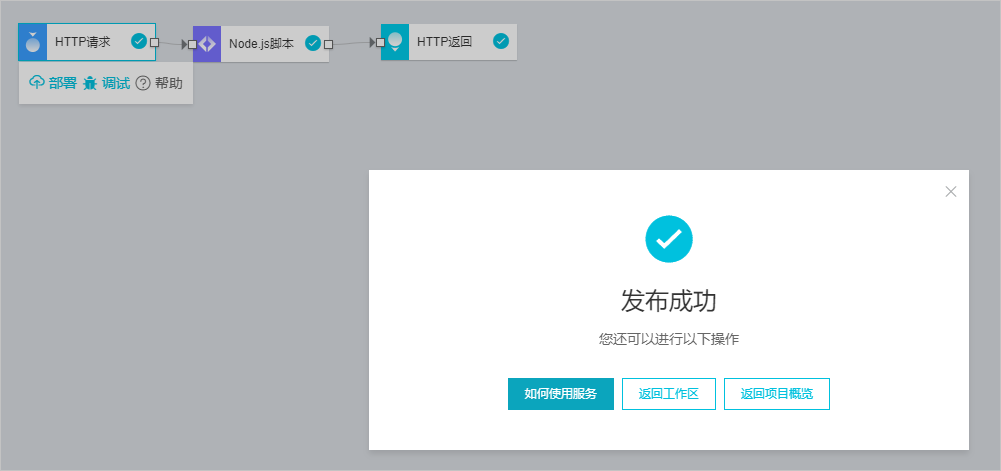Screen dimensions: 1001x471
Task: Open 帮助 help in node toolbar
Action: tap(160, 83)
